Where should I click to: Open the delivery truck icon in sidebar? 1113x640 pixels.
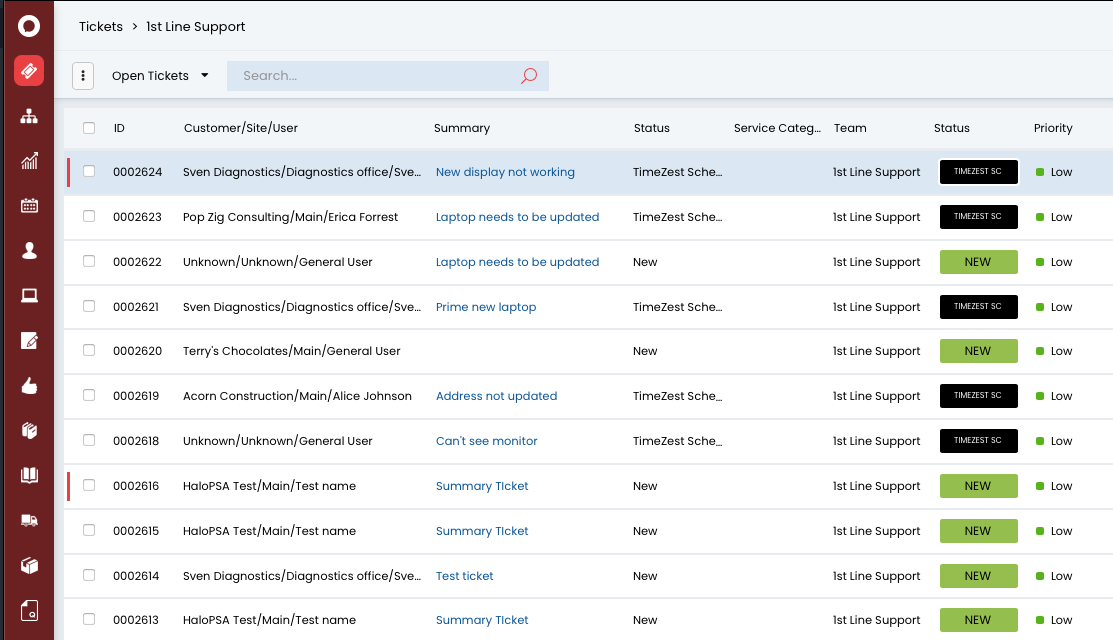point(28,520)
